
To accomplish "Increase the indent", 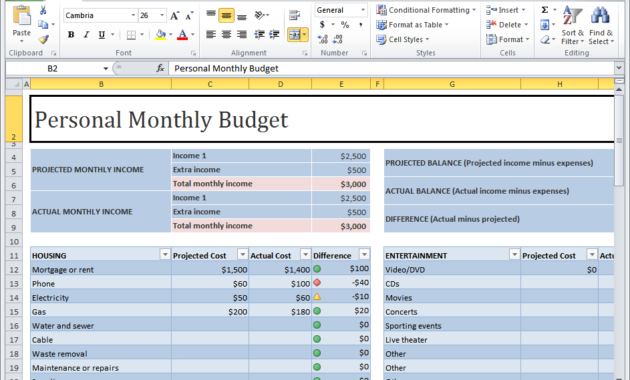I will click(274, 35).
